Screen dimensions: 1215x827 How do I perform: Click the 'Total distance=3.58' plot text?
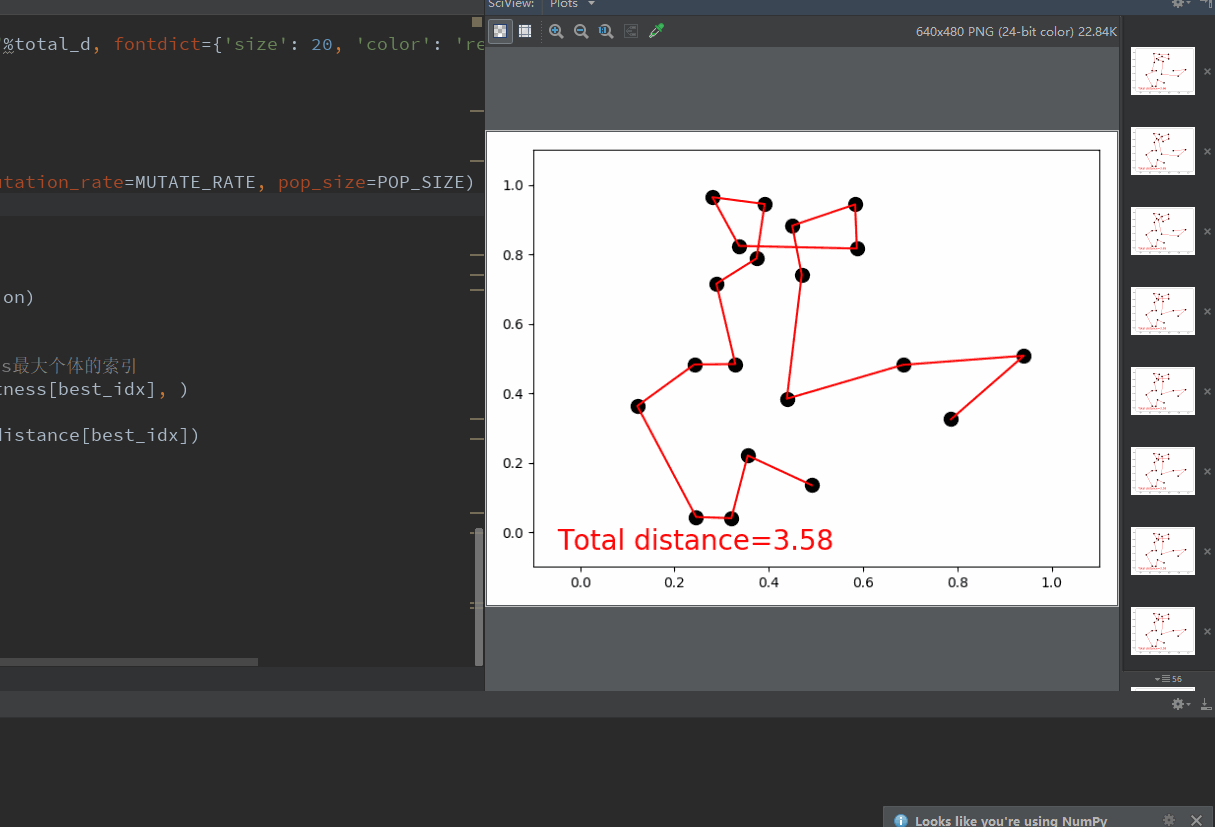coord(695,540)
